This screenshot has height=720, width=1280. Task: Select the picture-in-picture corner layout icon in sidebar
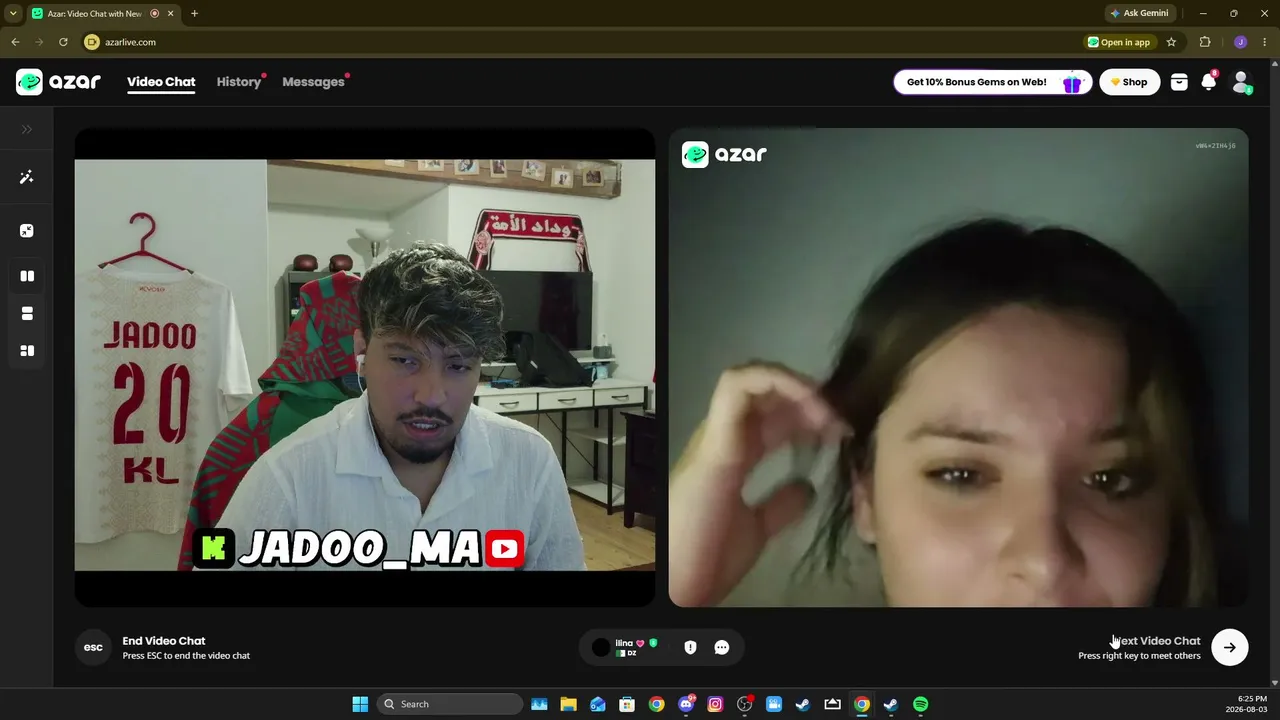[x=27, y=231]
